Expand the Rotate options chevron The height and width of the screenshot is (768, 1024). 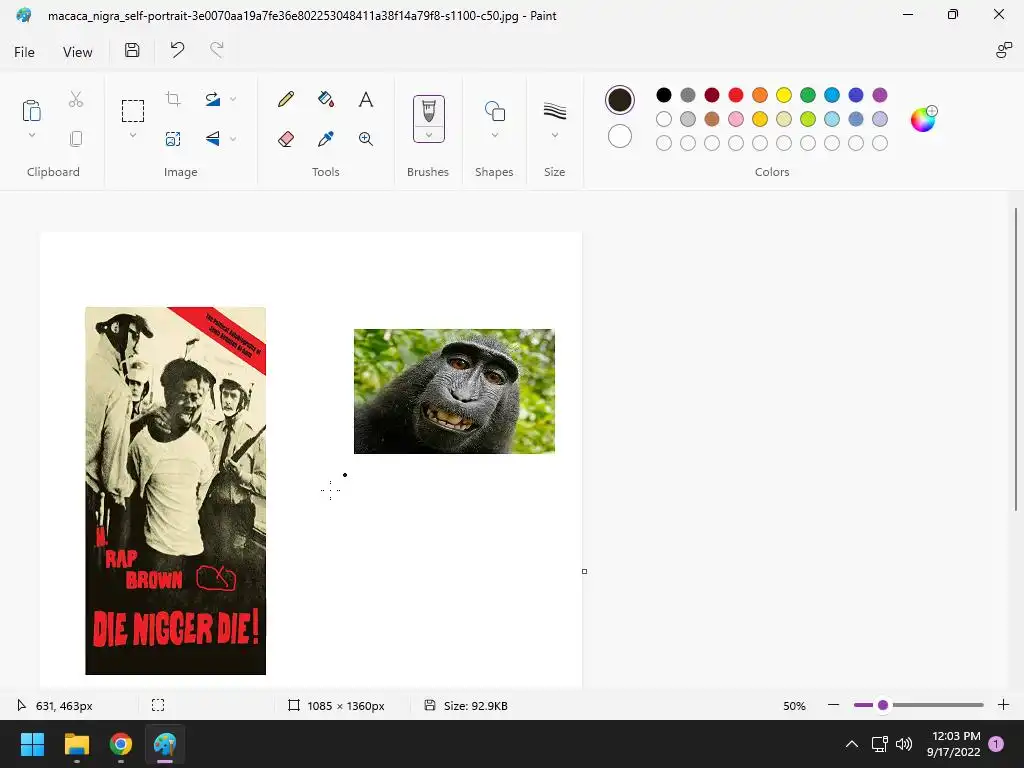[x=233, y=99]
